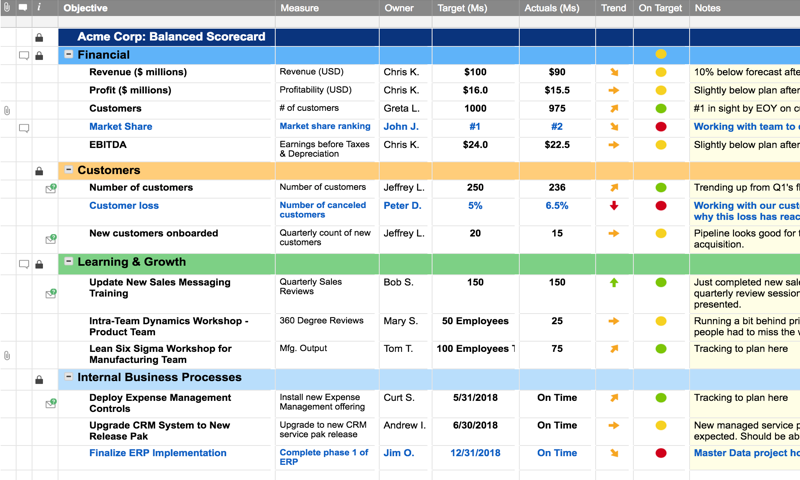Click the lock icon on Internal Business Processes row
The width and height of the screenshot is (800, 480).
tap(39, 379)
